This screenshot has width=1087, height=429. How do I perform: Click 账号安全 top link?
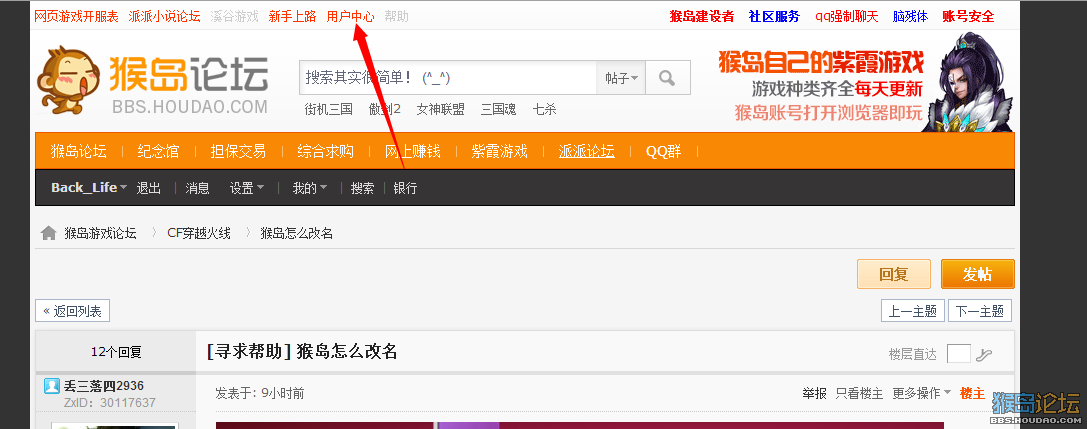(968, 16)
